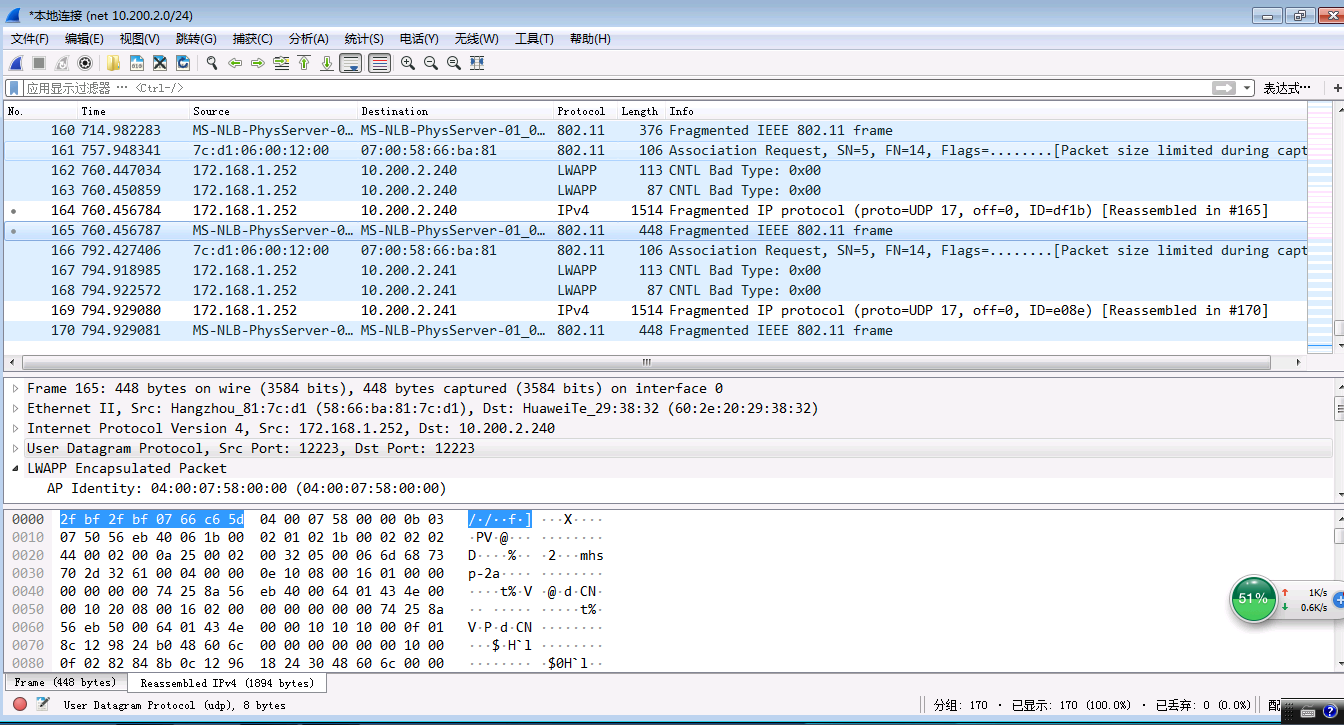Image resolution: width=1344 pixels, height=725 pixels.
Task: Sort packets by the Info column
Action: [x=986, y=111]
